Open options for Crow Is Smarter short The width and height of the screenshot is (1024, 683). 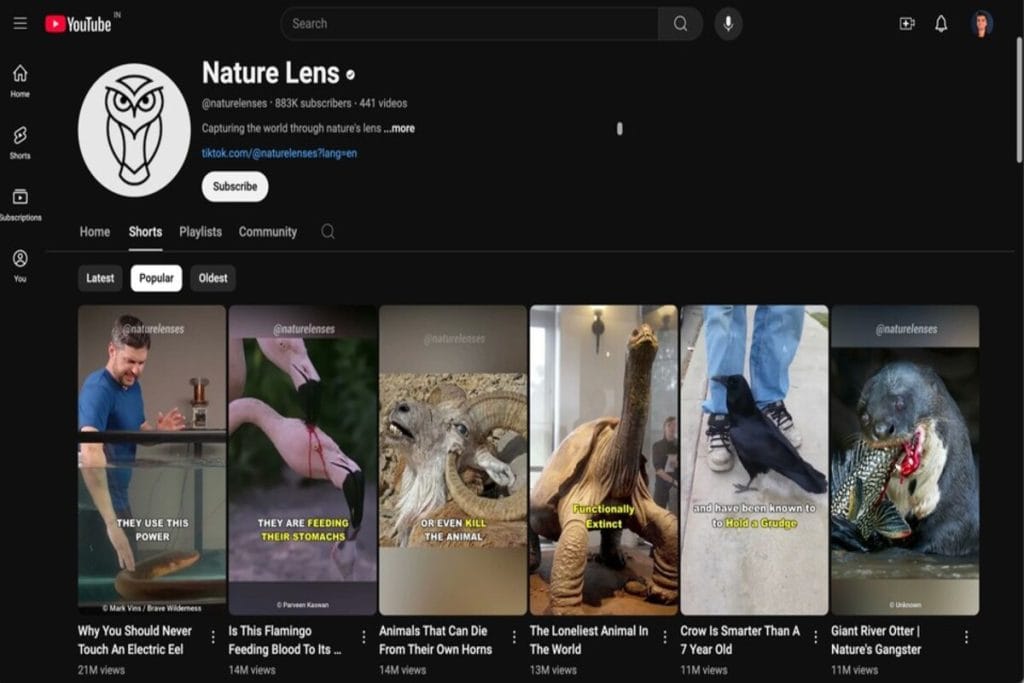point(815,637)
